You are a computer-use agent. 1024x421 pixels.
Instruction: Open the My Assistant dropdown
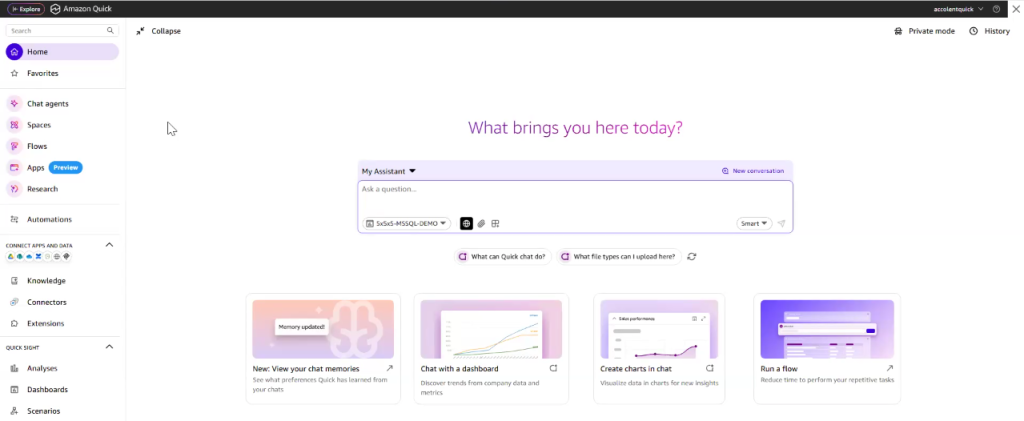[389, 171]
